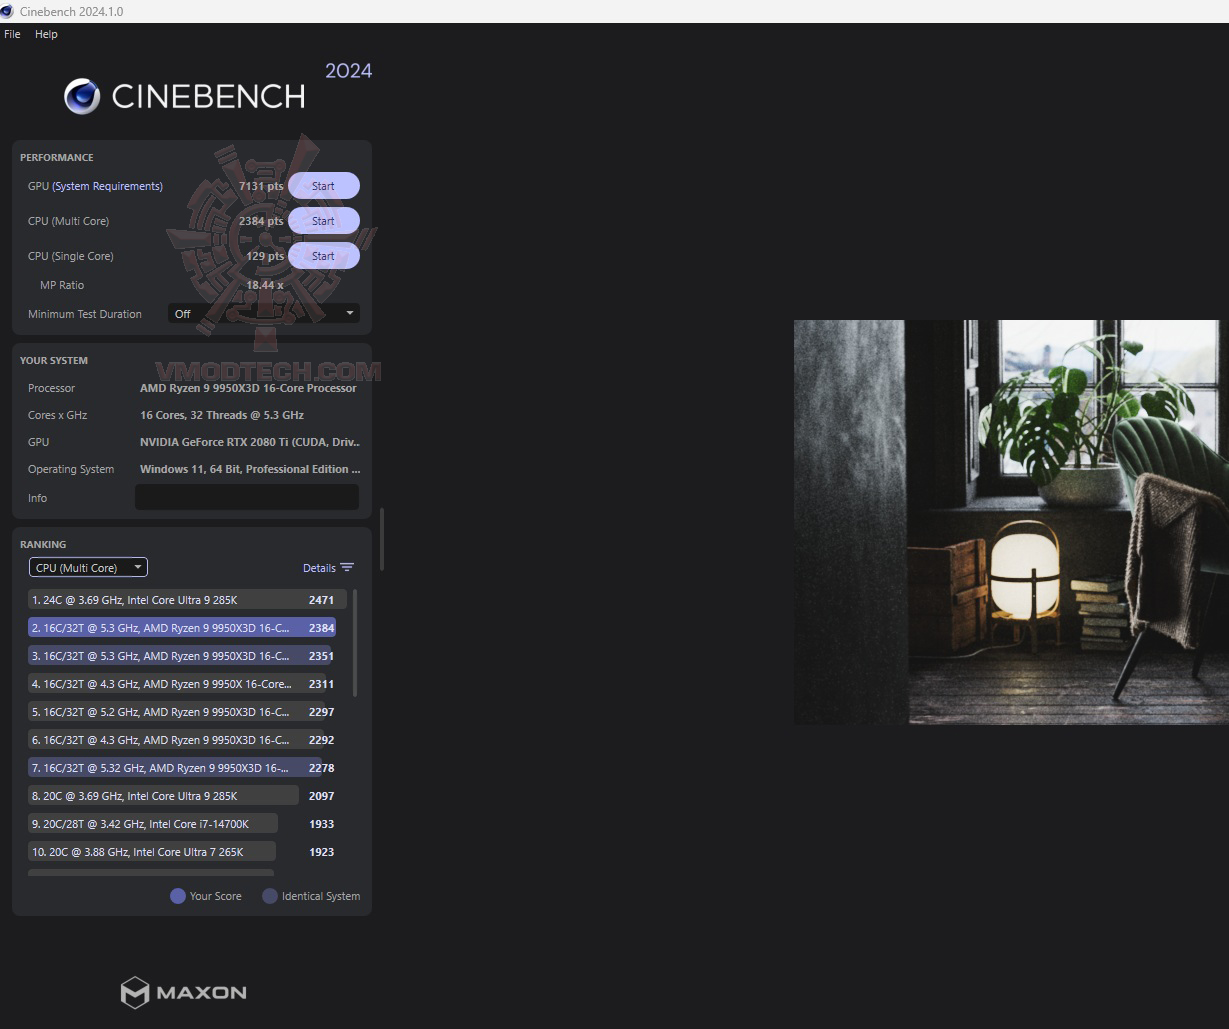The image size is (1229, 1029).
Task: Select rank 2 entry scoring 2384
Action: 182,628
